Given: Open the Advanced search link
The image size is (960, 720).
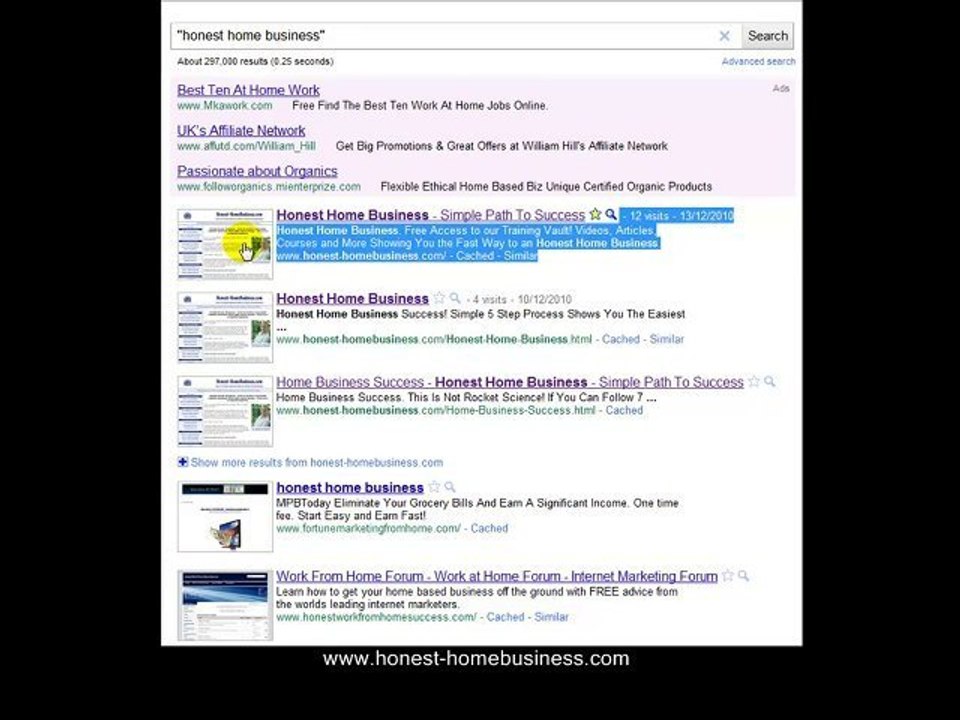Looking at the screenshot, I should tap(758, 62).
